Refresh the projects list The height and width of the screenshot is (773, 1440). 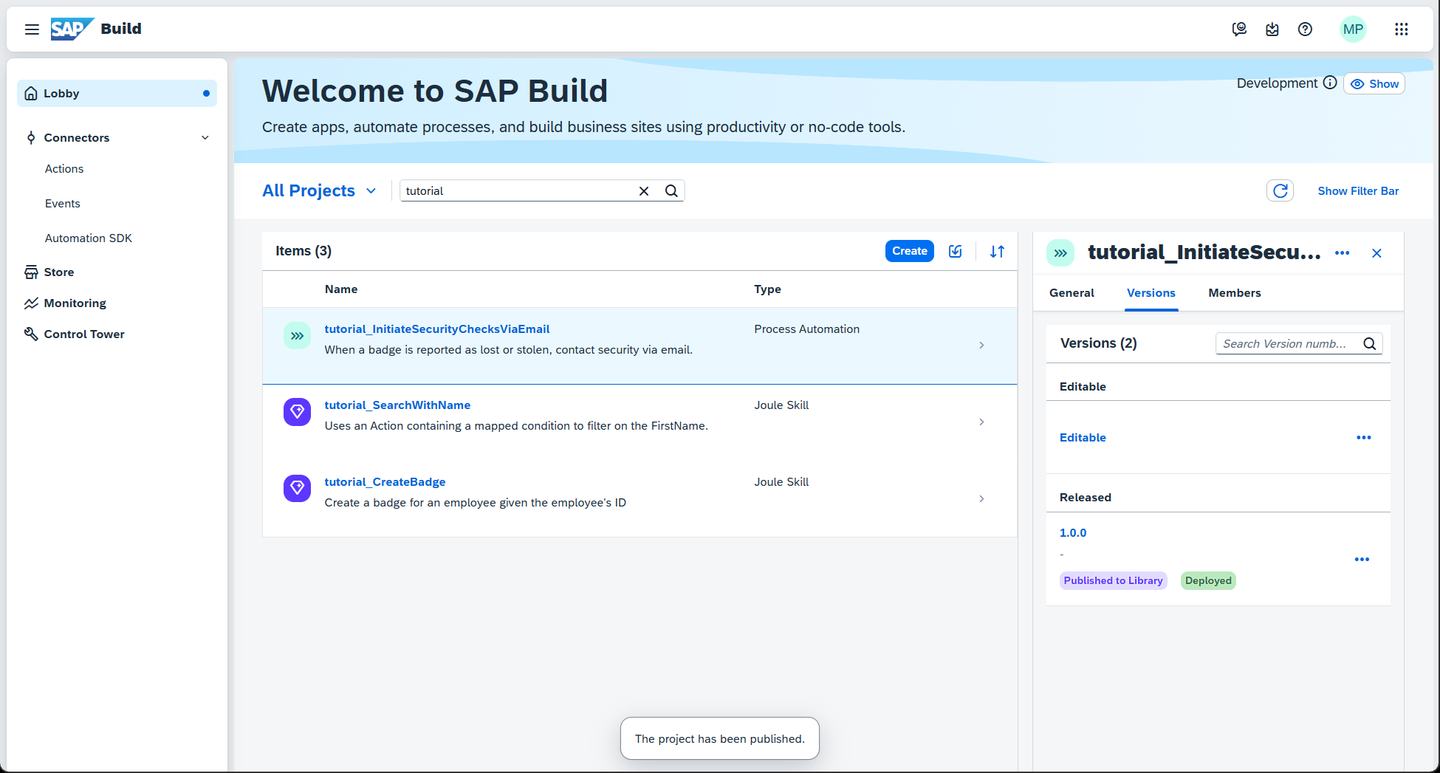[x=1280, y=191]
